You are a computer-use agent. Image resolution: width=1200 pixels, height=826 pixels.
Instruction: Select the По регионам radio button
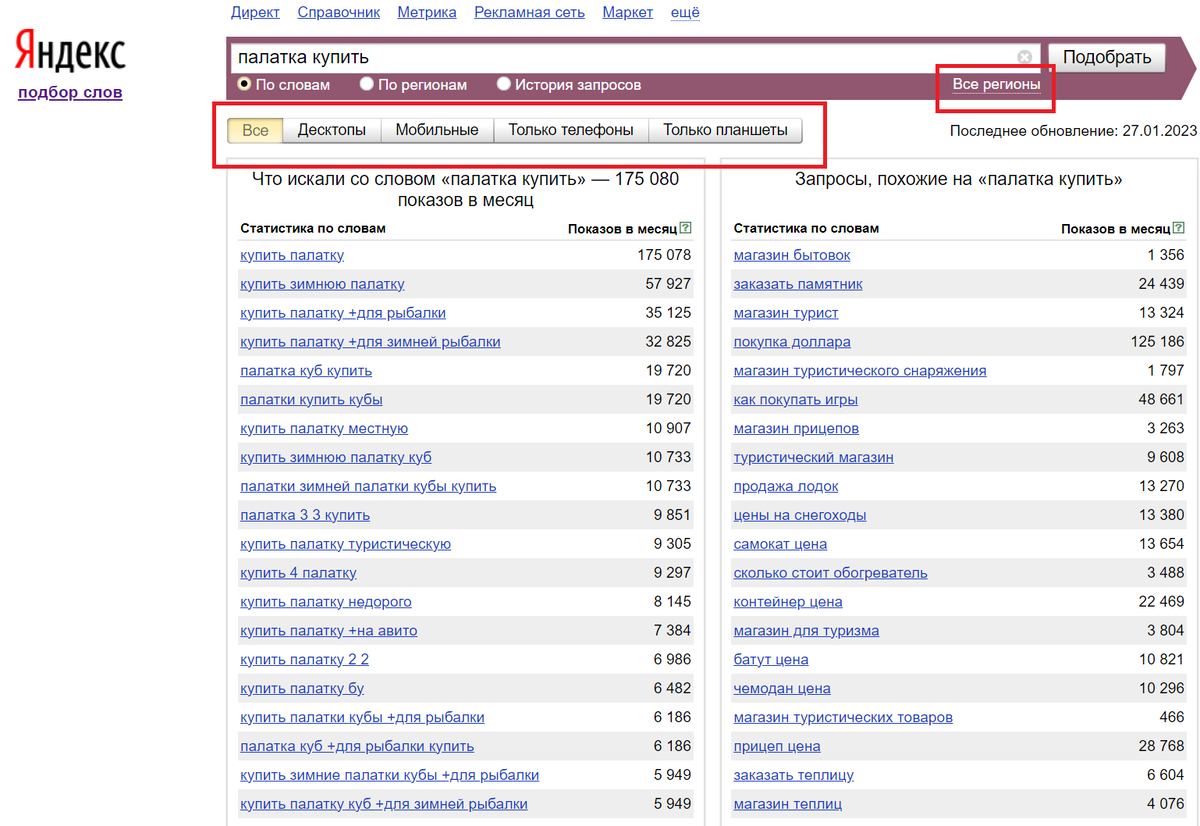(366, 85)
